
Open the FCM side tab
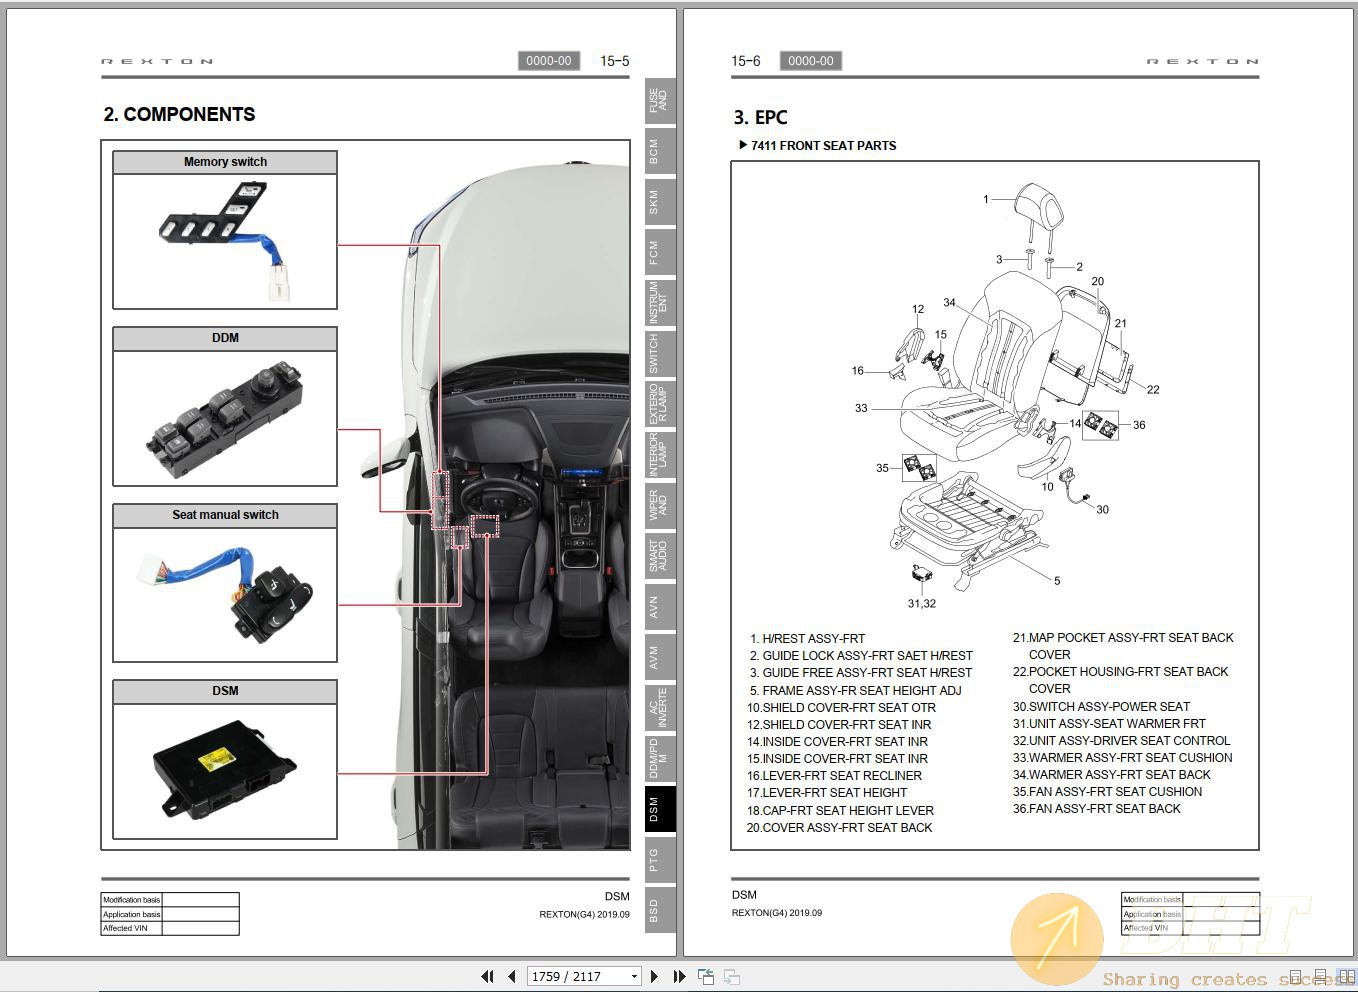click(659, 253)
